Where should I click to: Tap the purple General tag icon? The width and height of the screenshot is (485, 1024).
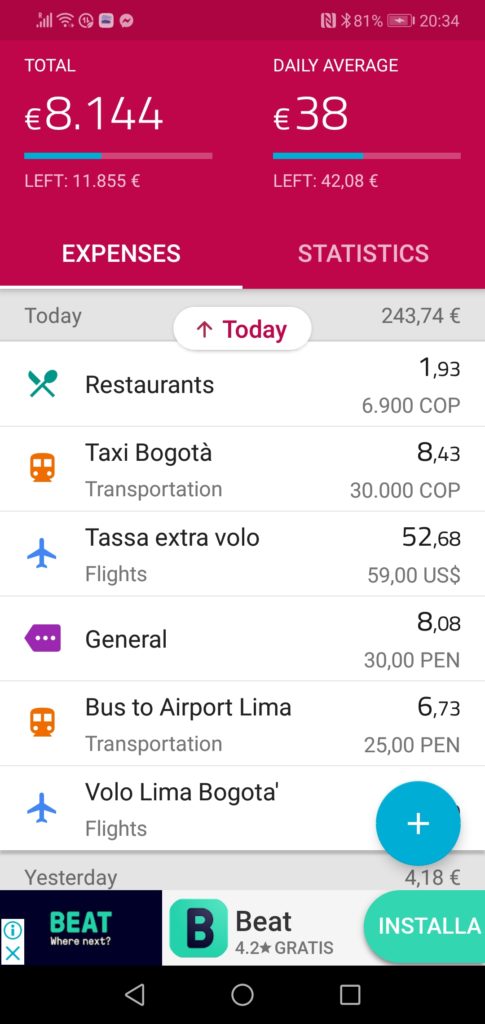tap(42, 638)
